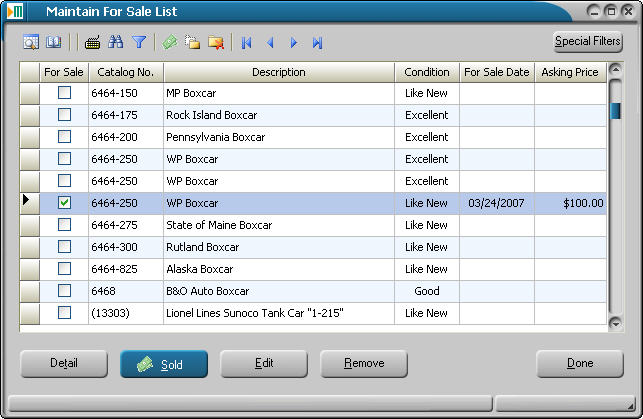Jump to first record with navigation arrow

tap(246, 43)
